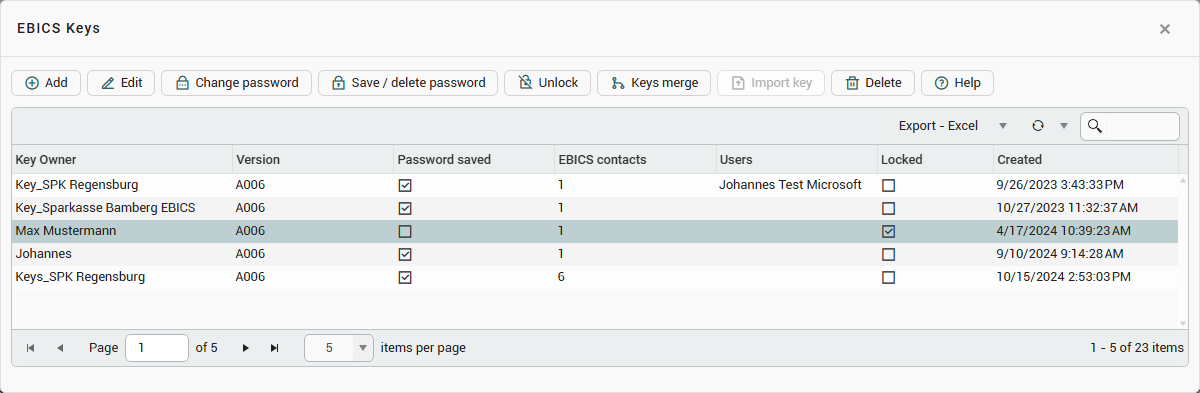Click created date 10/15/2024 2:53:03 PM
Viewport: 1200px width, 393px height.
[1064, 277]
